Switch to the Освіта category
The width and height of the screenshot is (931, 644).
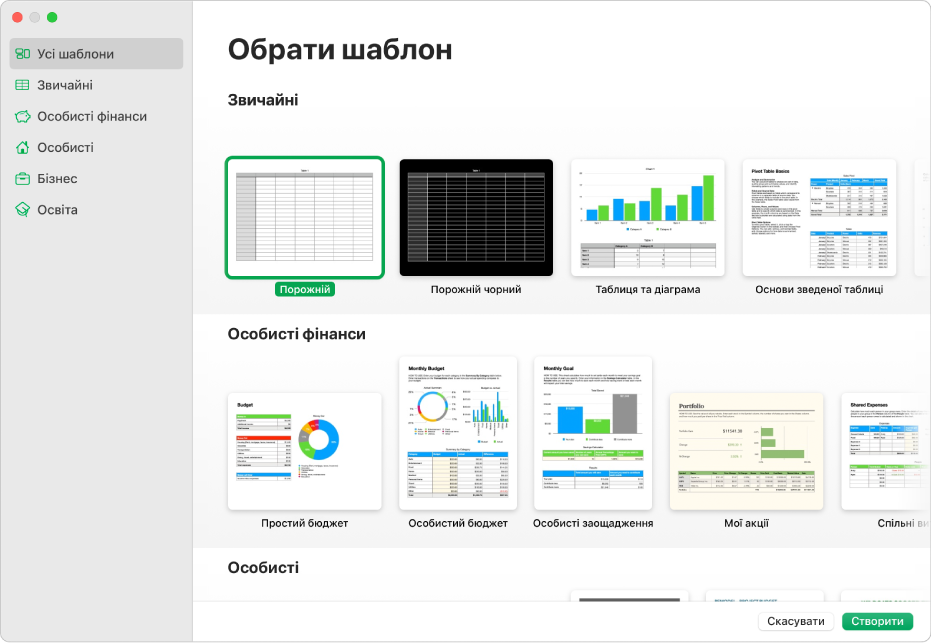pyautogui.click(x=96, y=210)
